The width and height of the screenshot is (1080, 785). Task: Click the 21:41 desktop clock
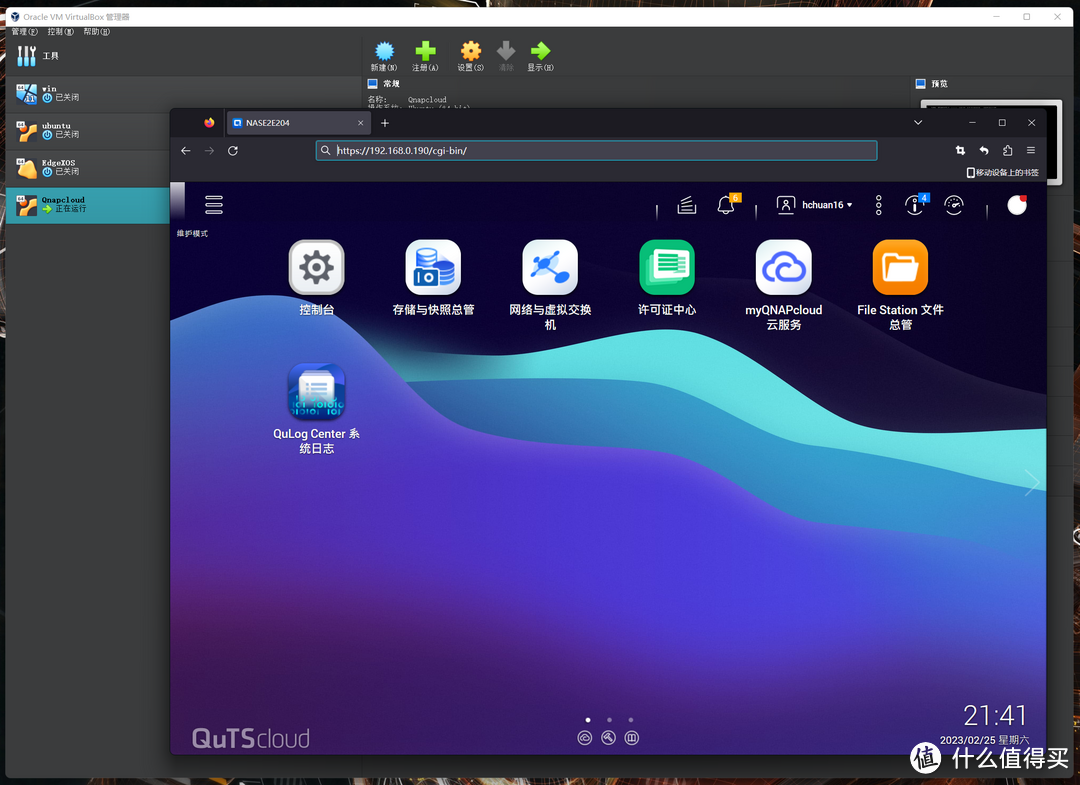[995, 715]
